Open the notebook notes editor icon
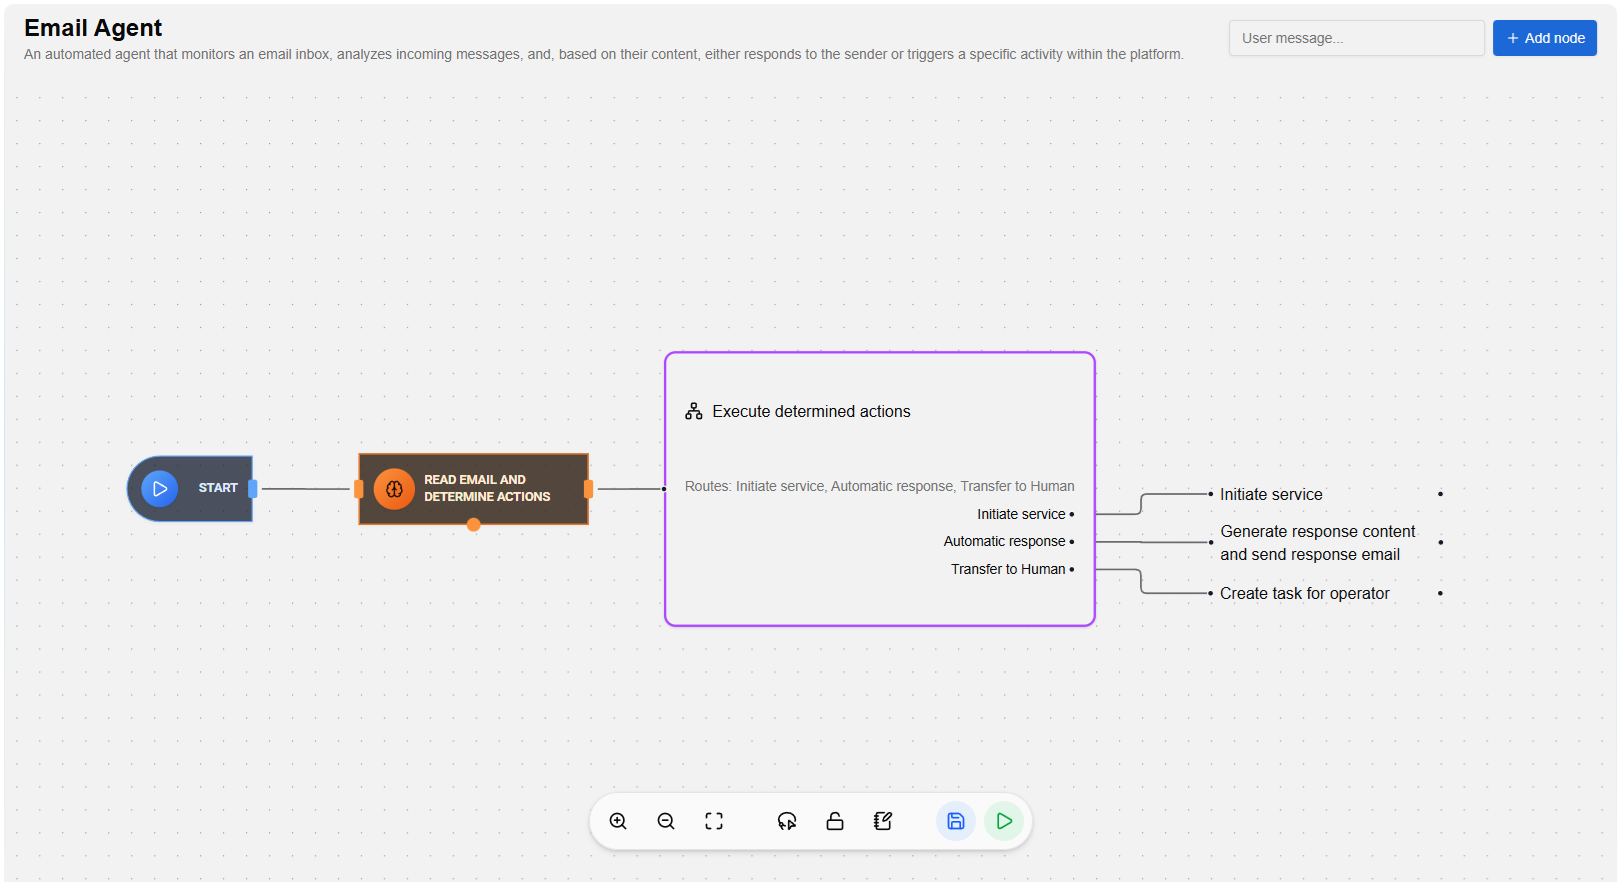This screenshot has width=1623, height=888. point(883,821)
